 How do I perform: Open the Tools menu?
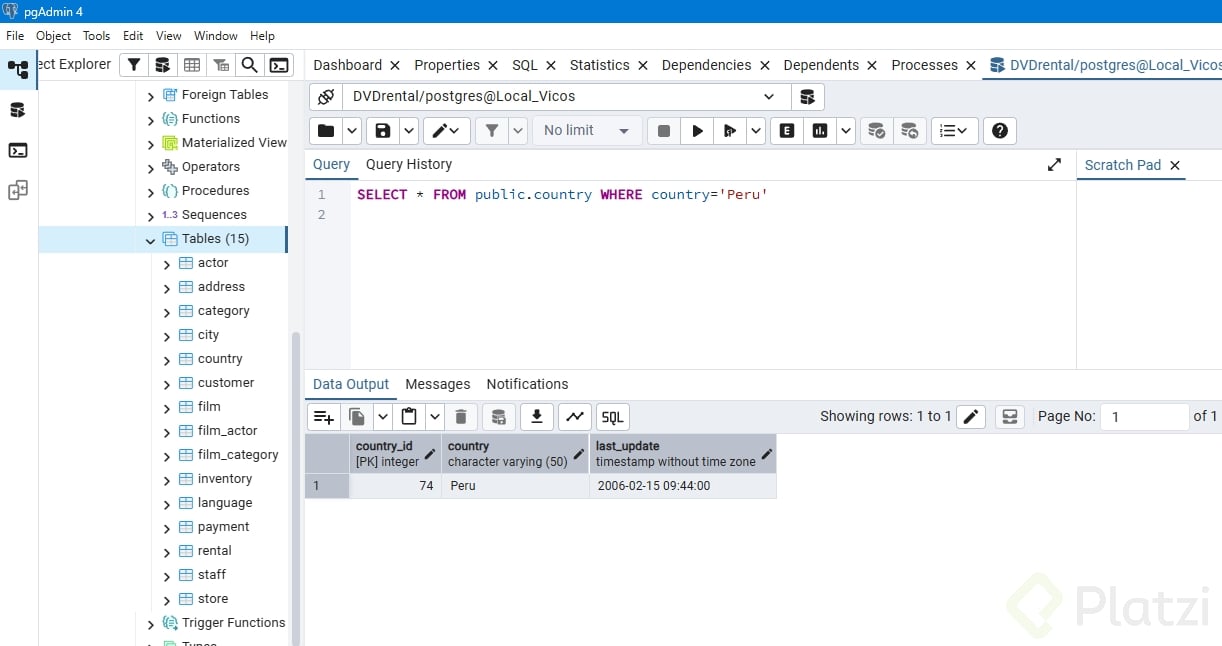[96, 36]
